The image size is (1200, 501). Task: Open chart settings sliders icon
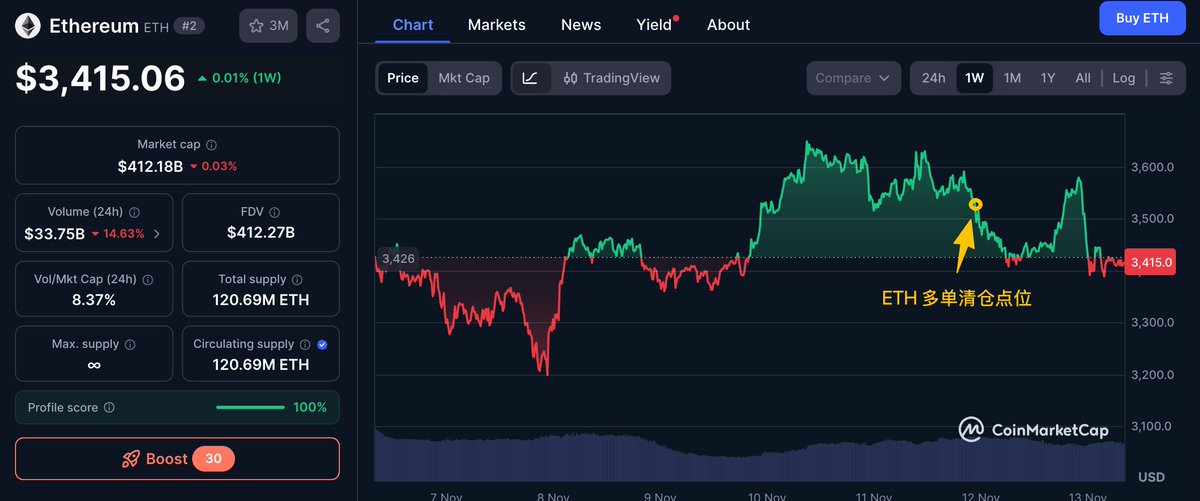[1166, 78]
